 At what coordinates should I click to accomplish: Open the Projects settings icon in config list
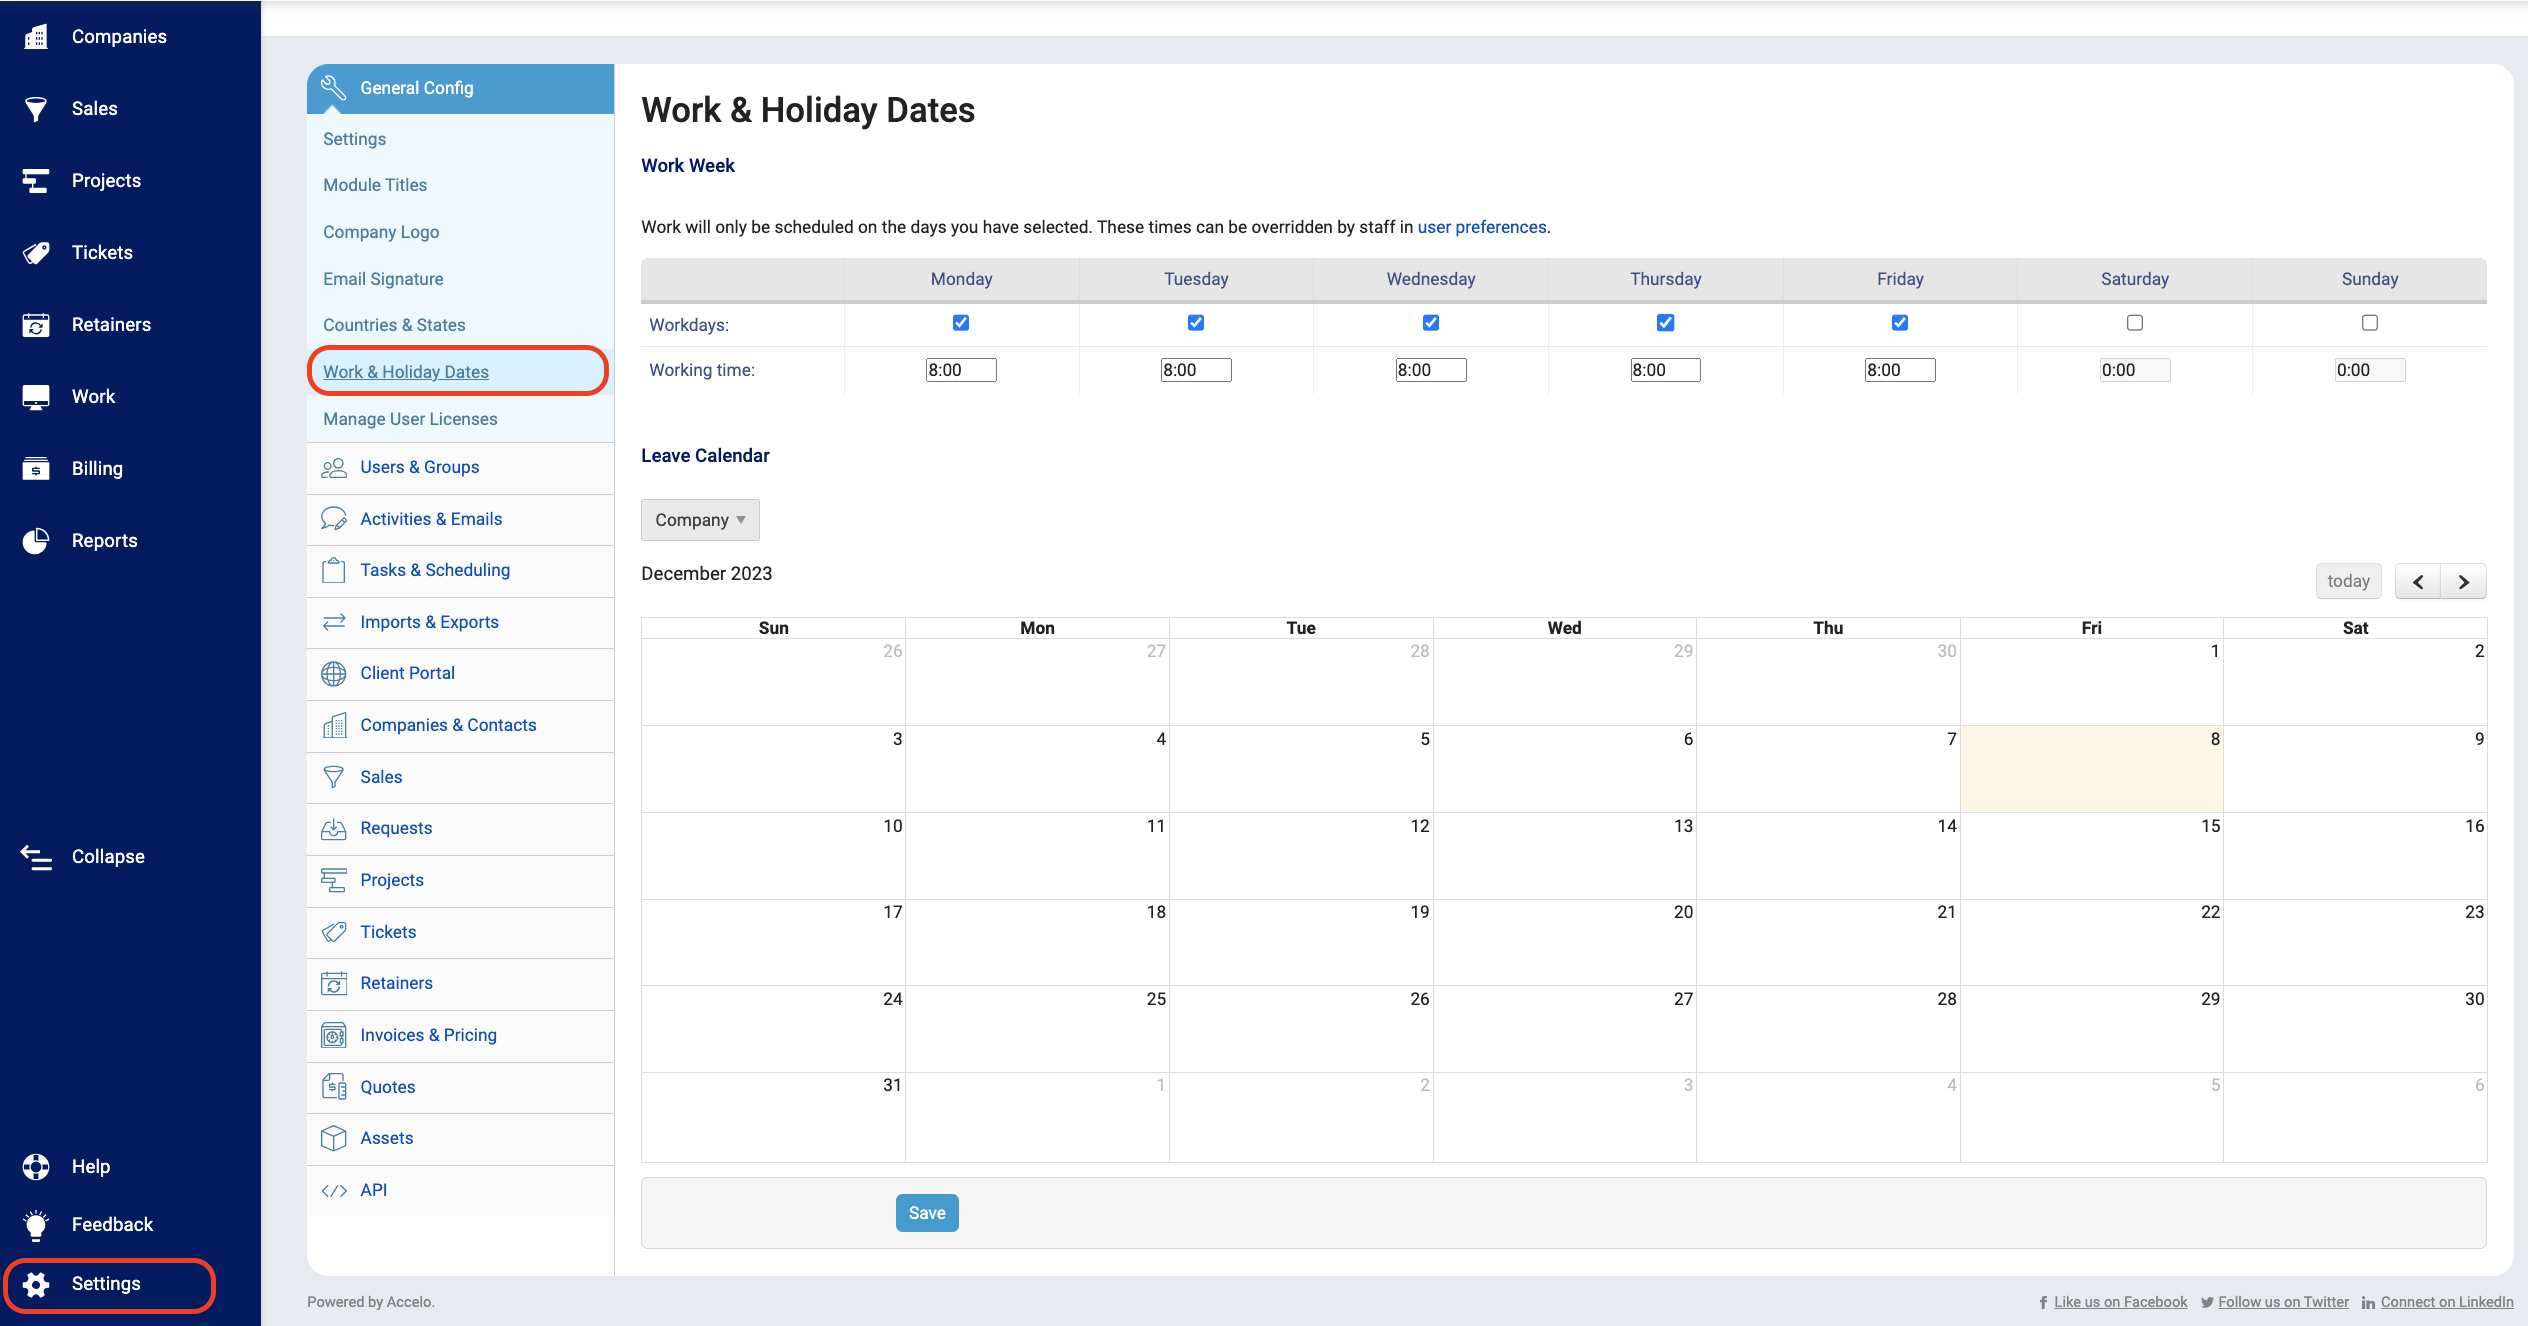point(334,880)
